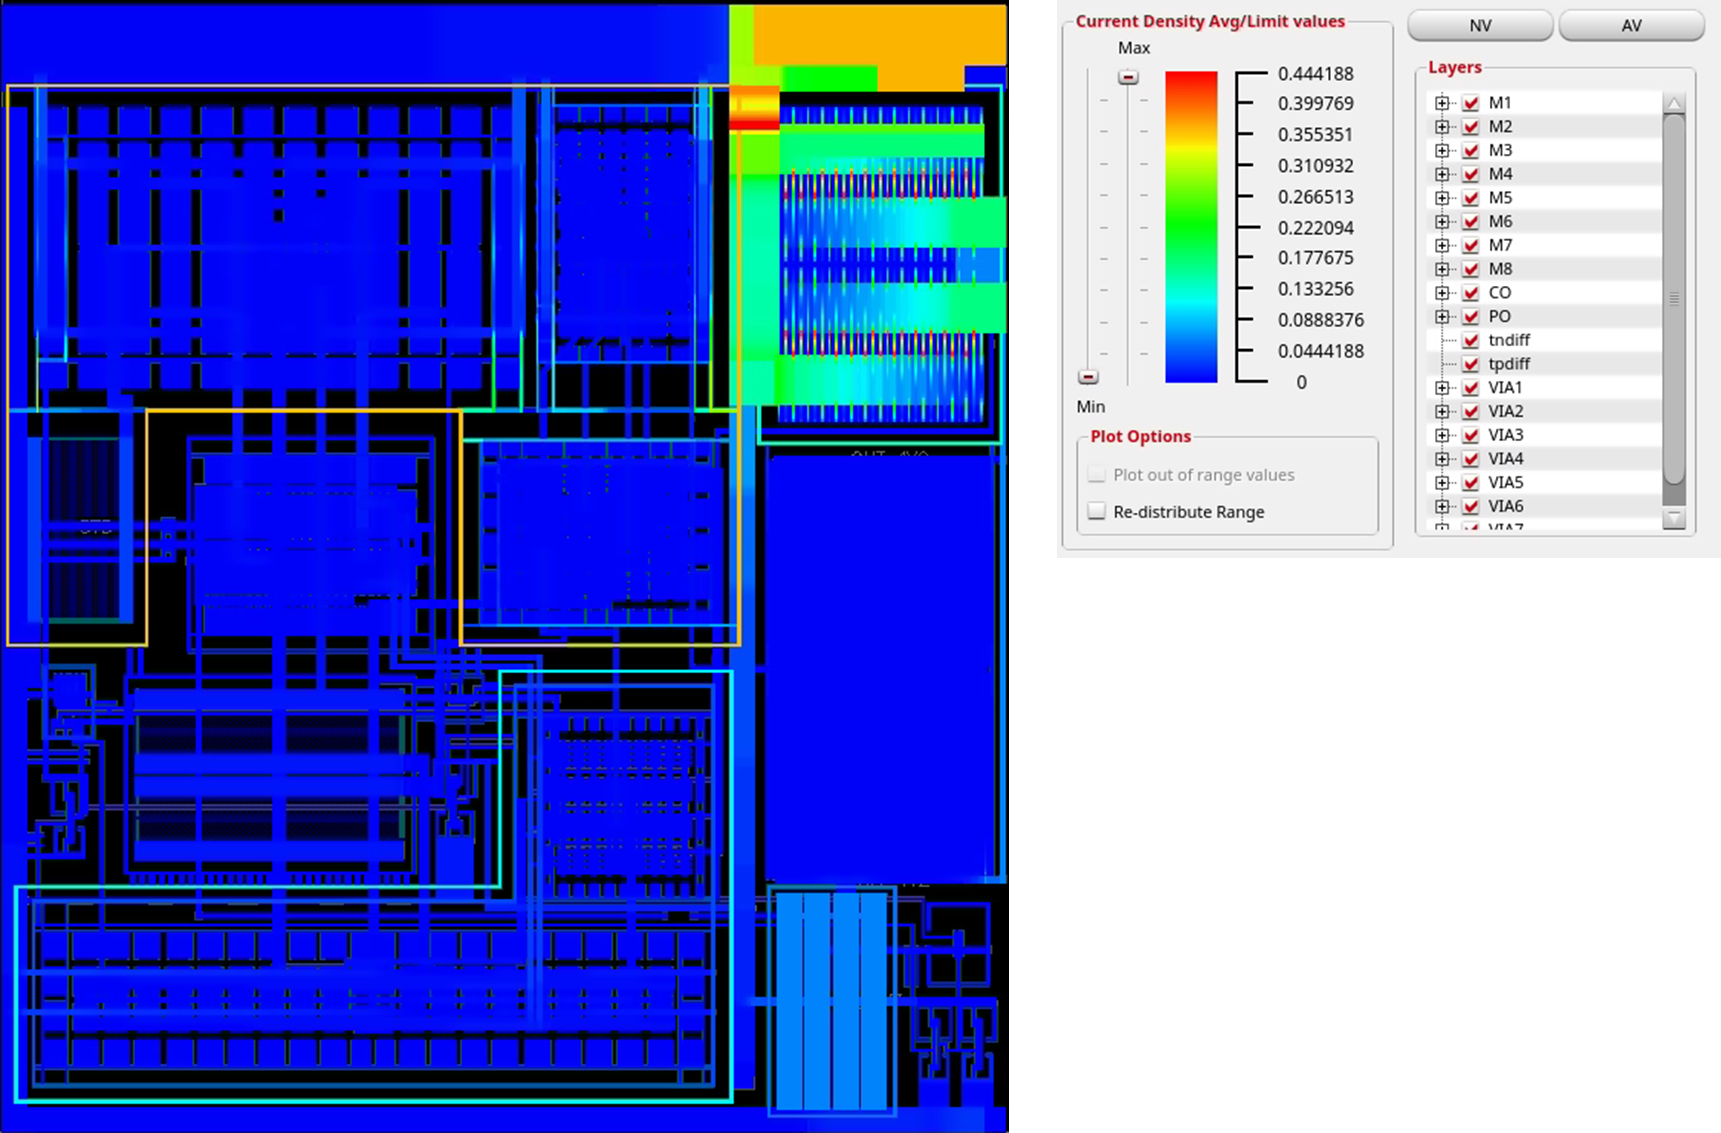1721x1133 pixels.
Task: Toggle the CO layer checkbox
Action: [x=1469, y=292]
